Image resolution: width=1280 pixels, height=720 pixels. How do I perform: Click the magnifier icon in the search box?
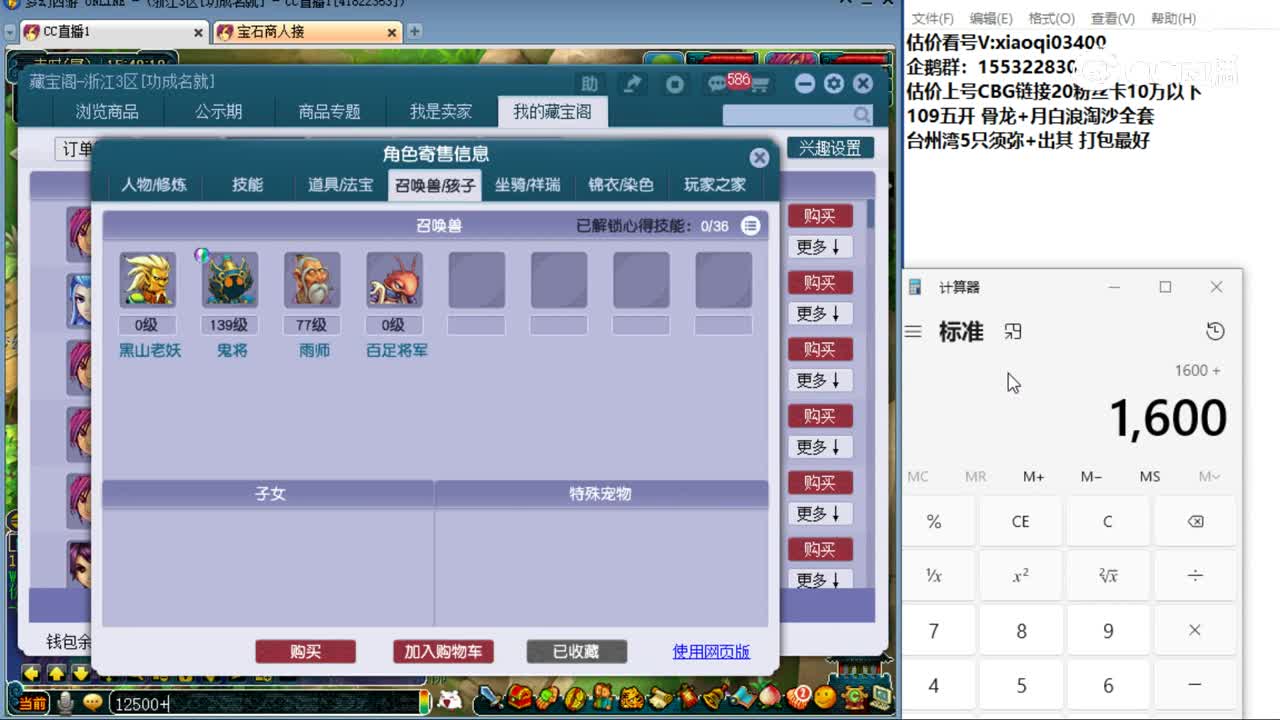[861, 114]
